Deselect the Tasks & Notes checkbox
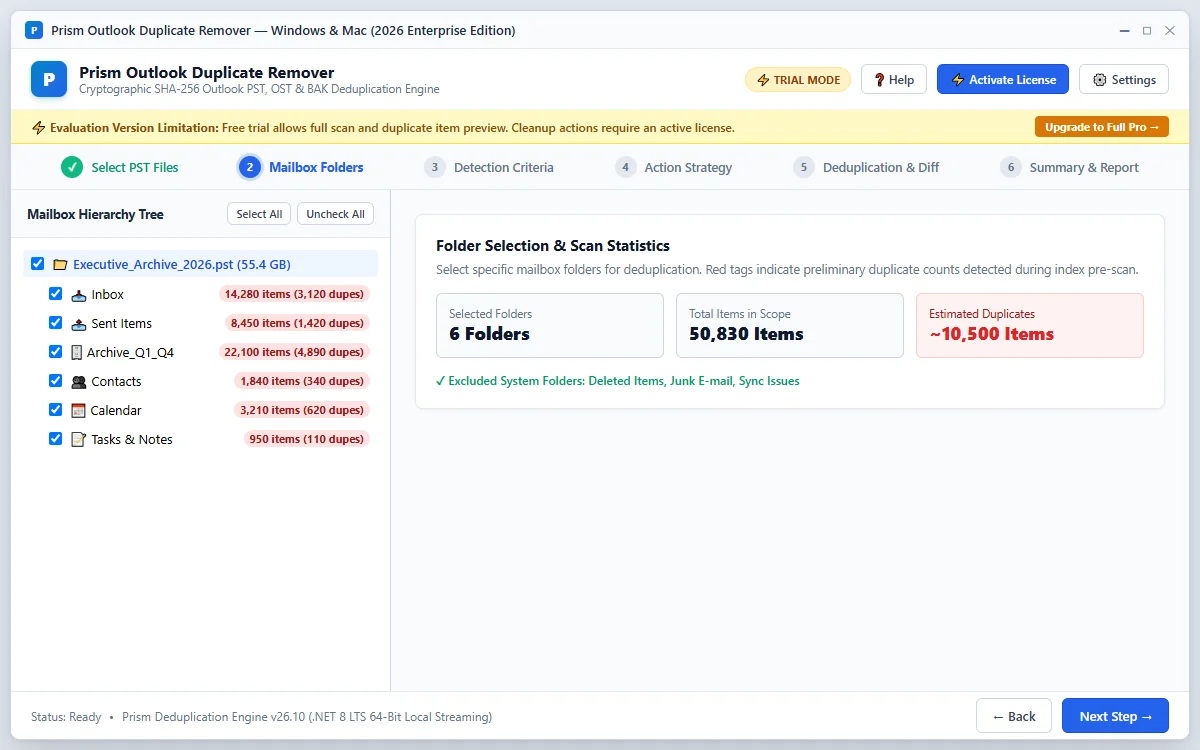The image size is (1200, 750). 56,439
